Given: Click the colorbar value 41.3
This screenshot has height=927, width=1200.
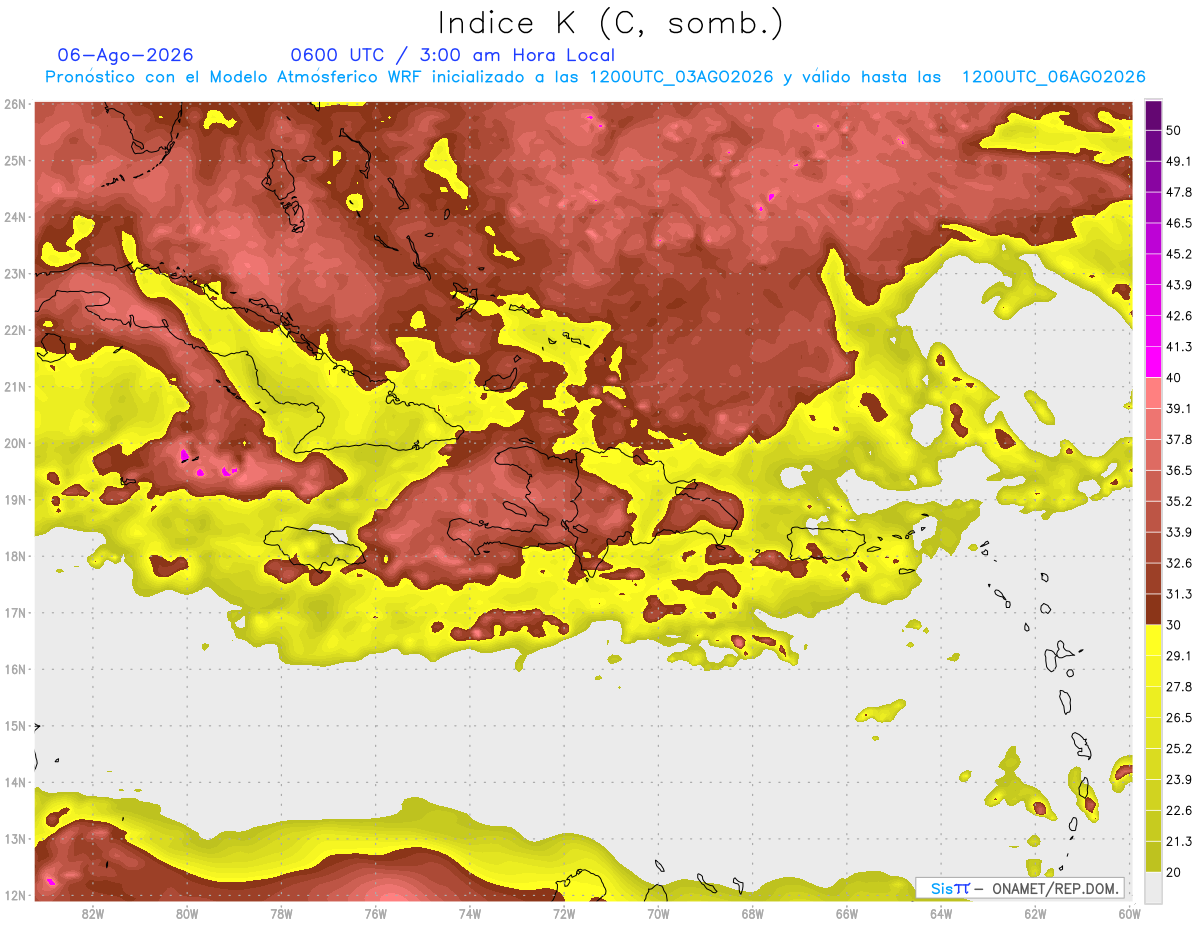Looking at the screenshot, I should pyautogui.click(x=1179, y=347).
